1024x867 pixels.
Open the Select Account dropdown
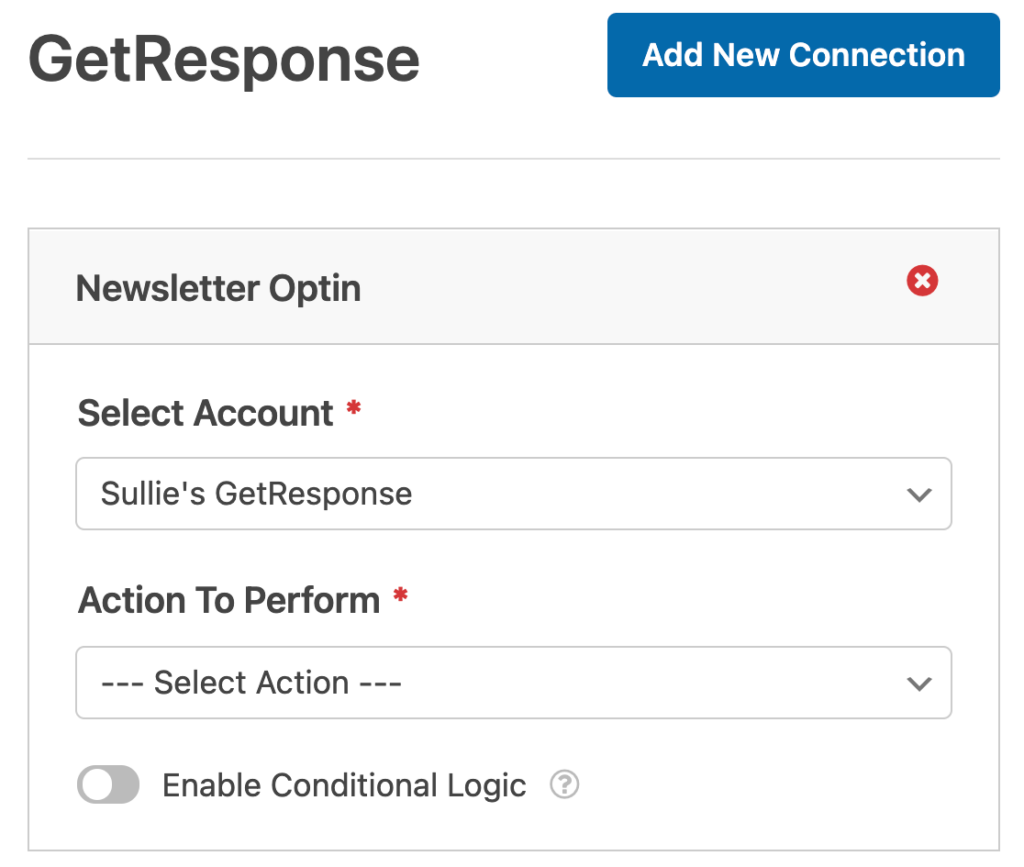[x=514, y=493]
